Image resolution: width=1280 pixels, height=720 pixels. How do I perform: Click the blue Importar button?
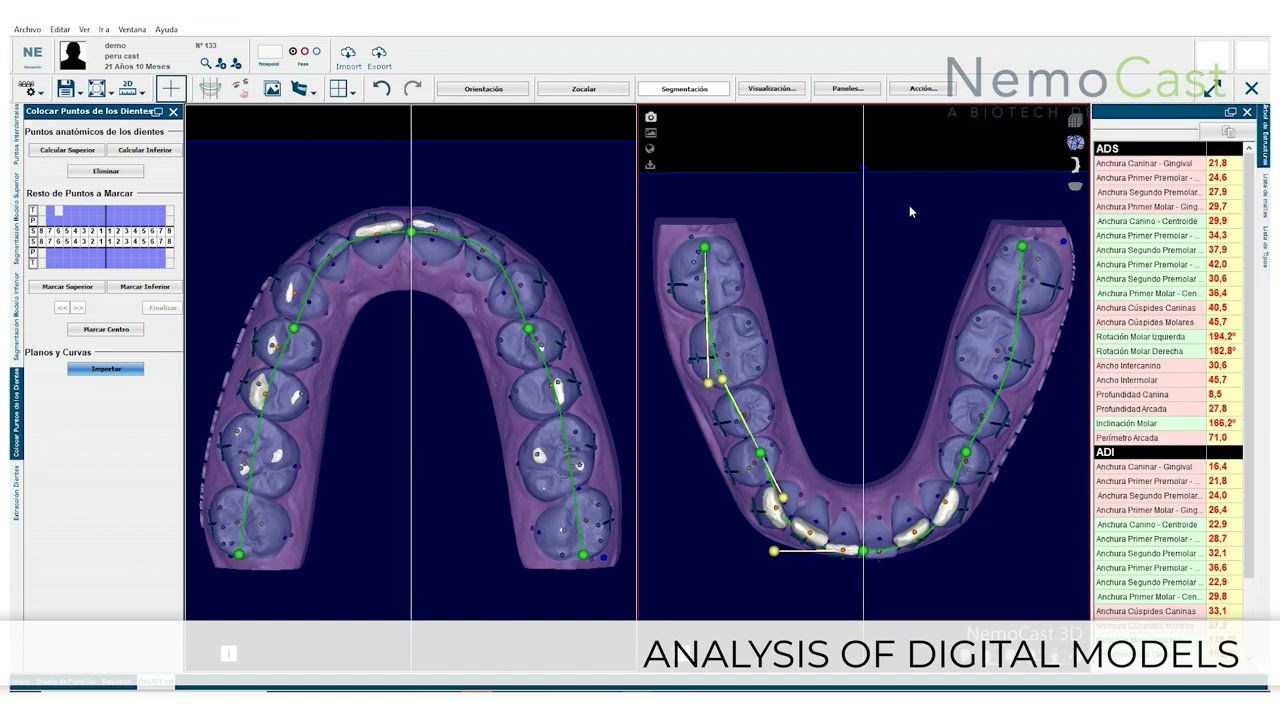coord(106,369)
